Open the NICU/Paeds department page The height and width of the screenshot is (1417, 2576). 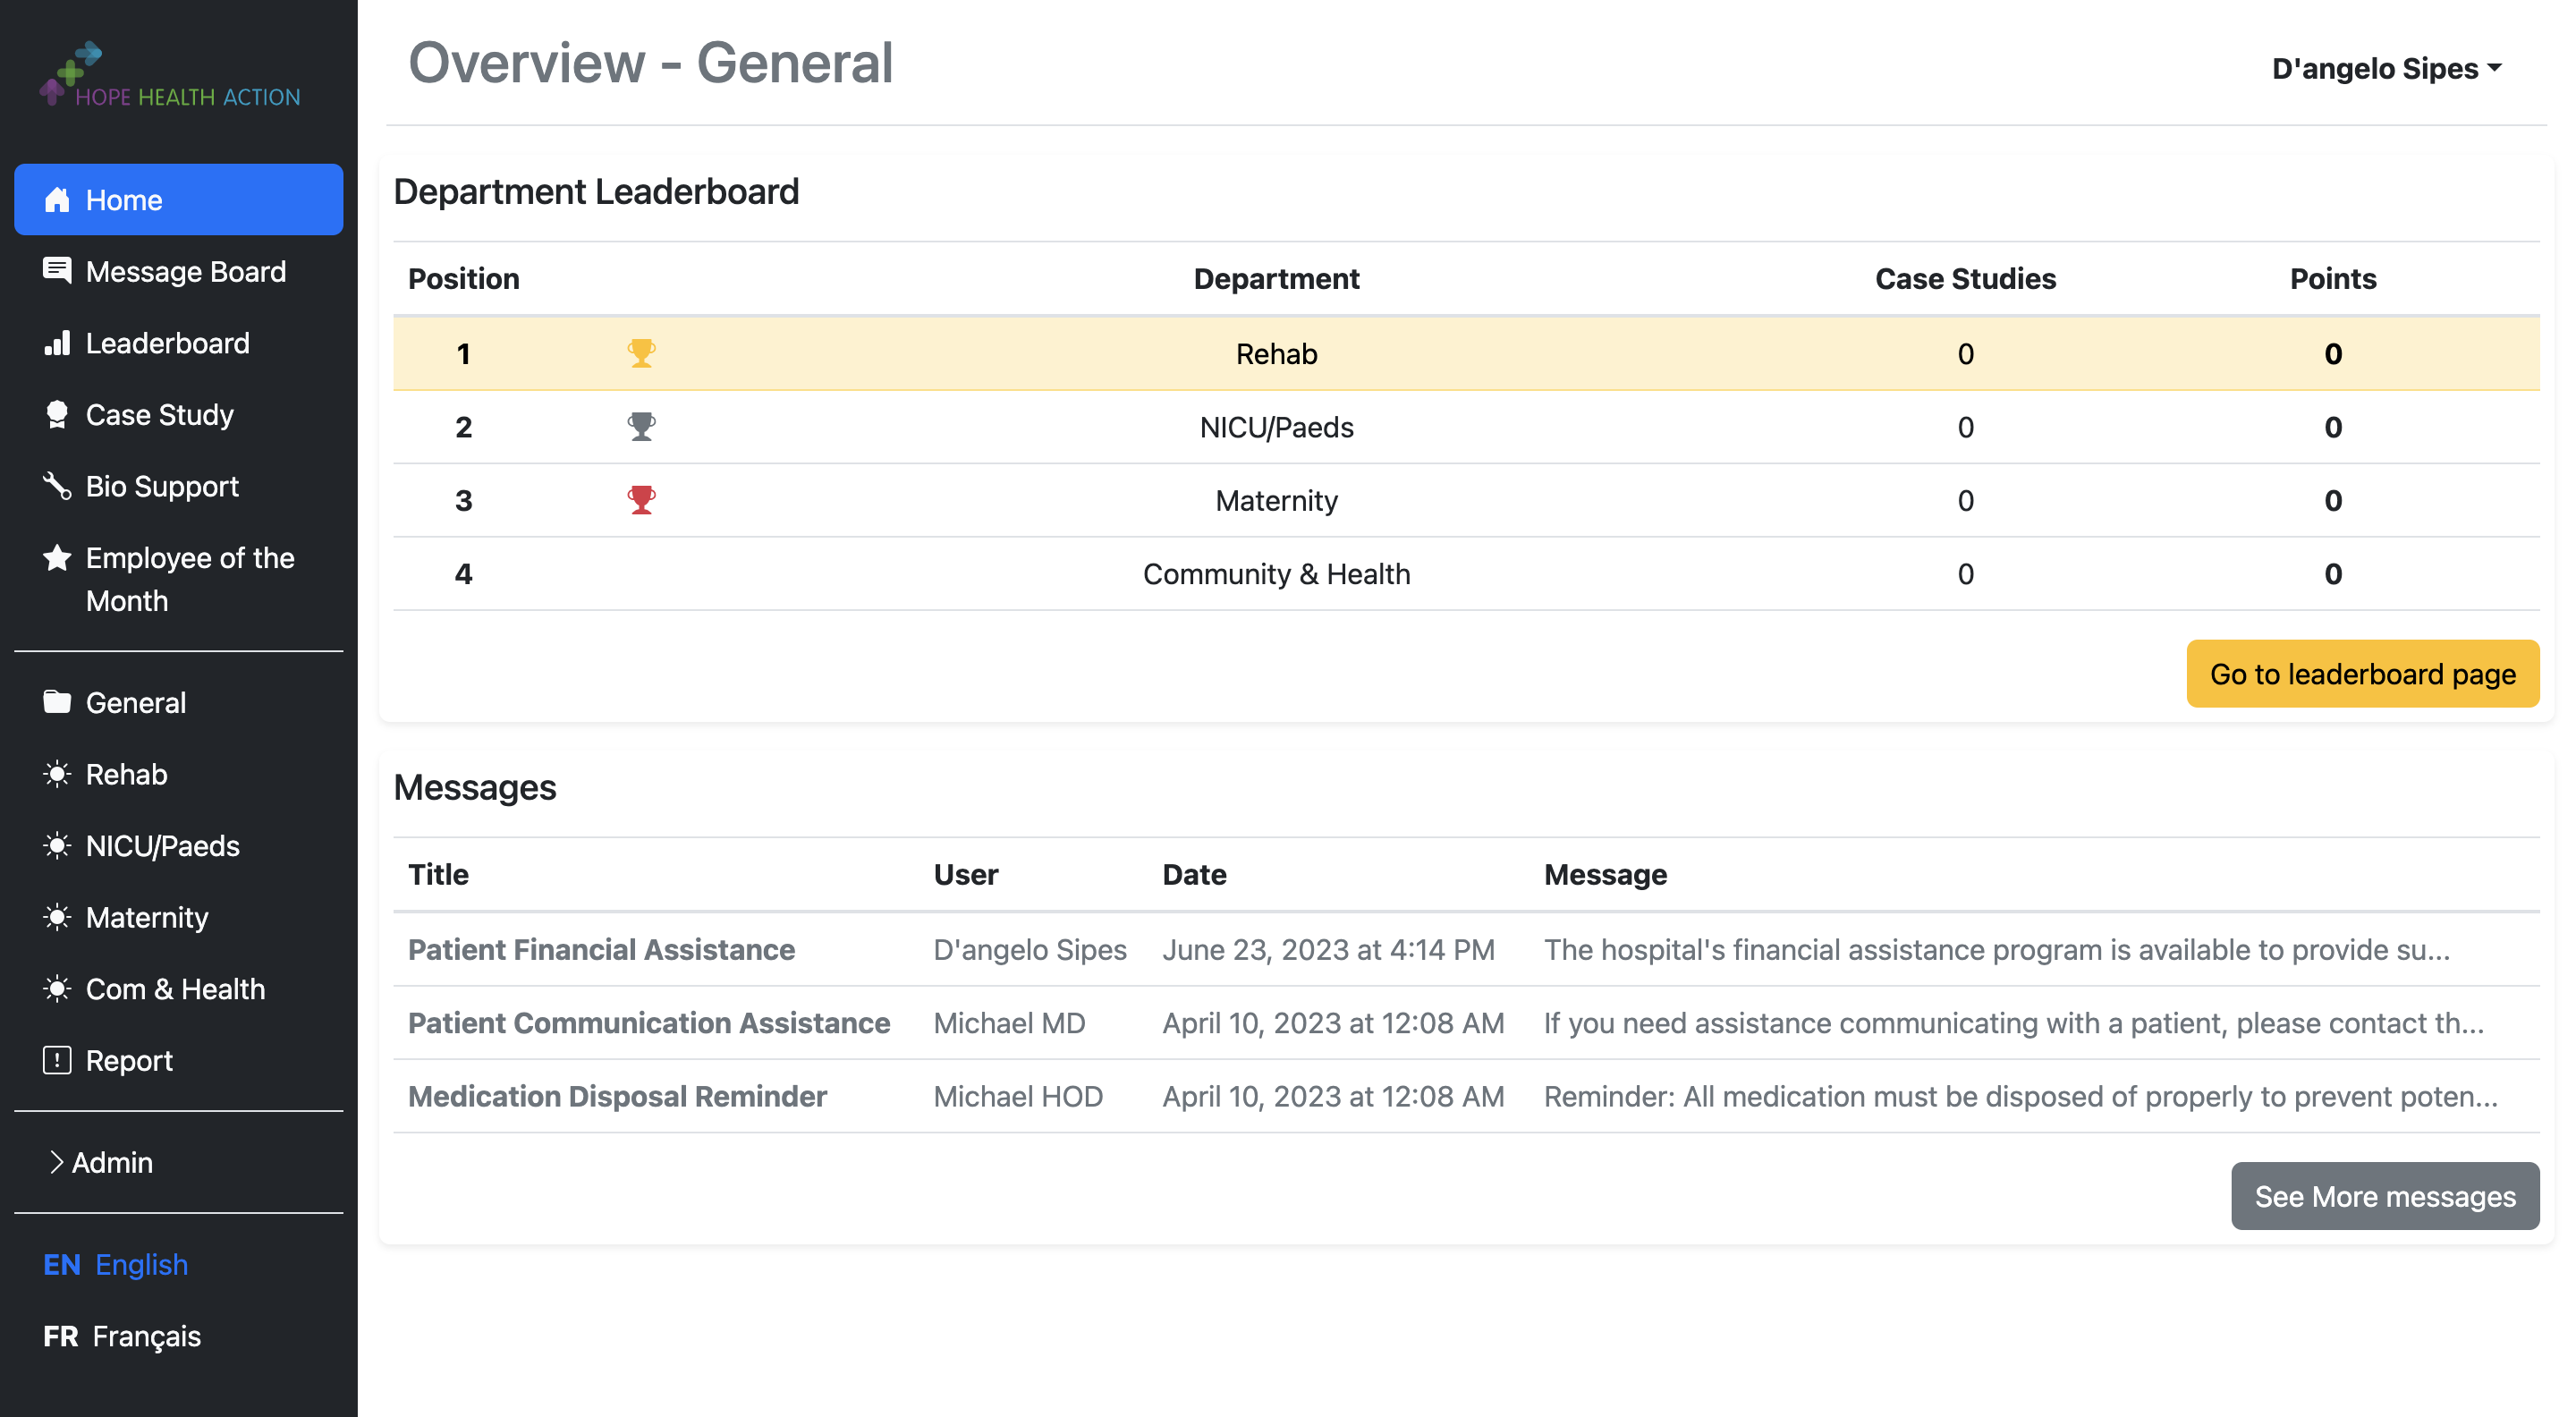tap(162, 846)
